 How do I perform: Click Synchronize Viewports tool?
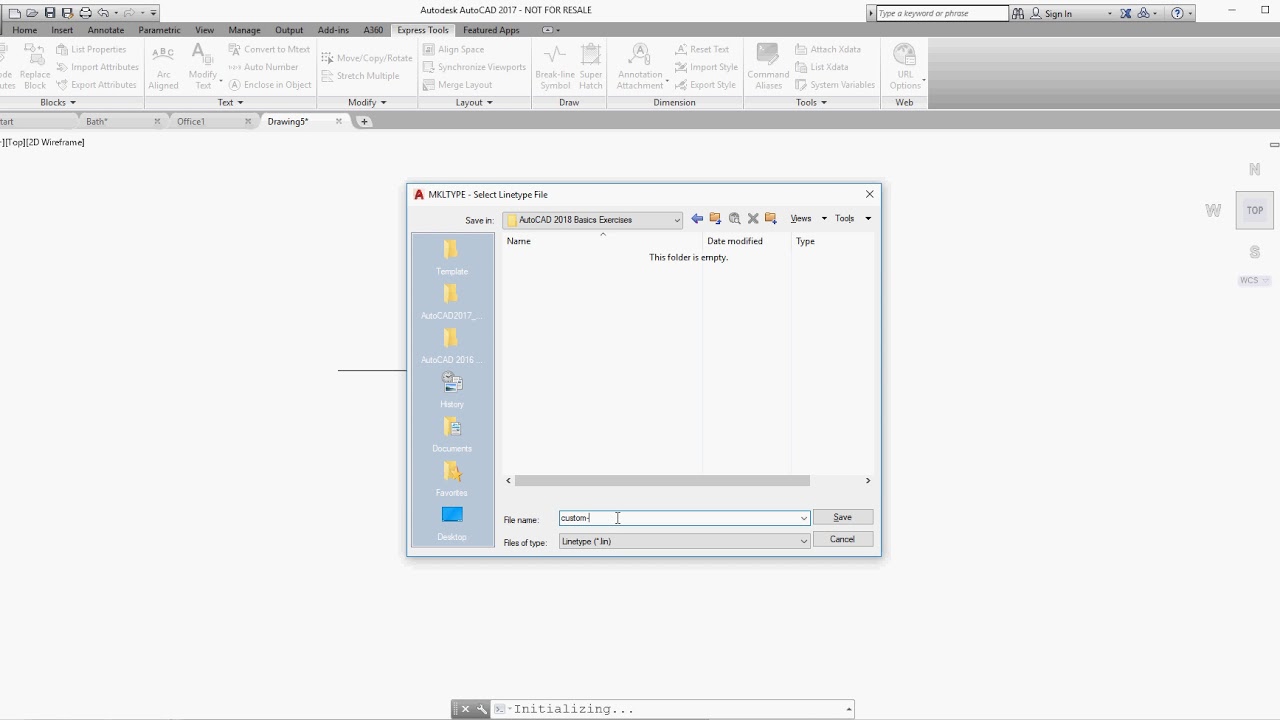[x=473, y=67]
